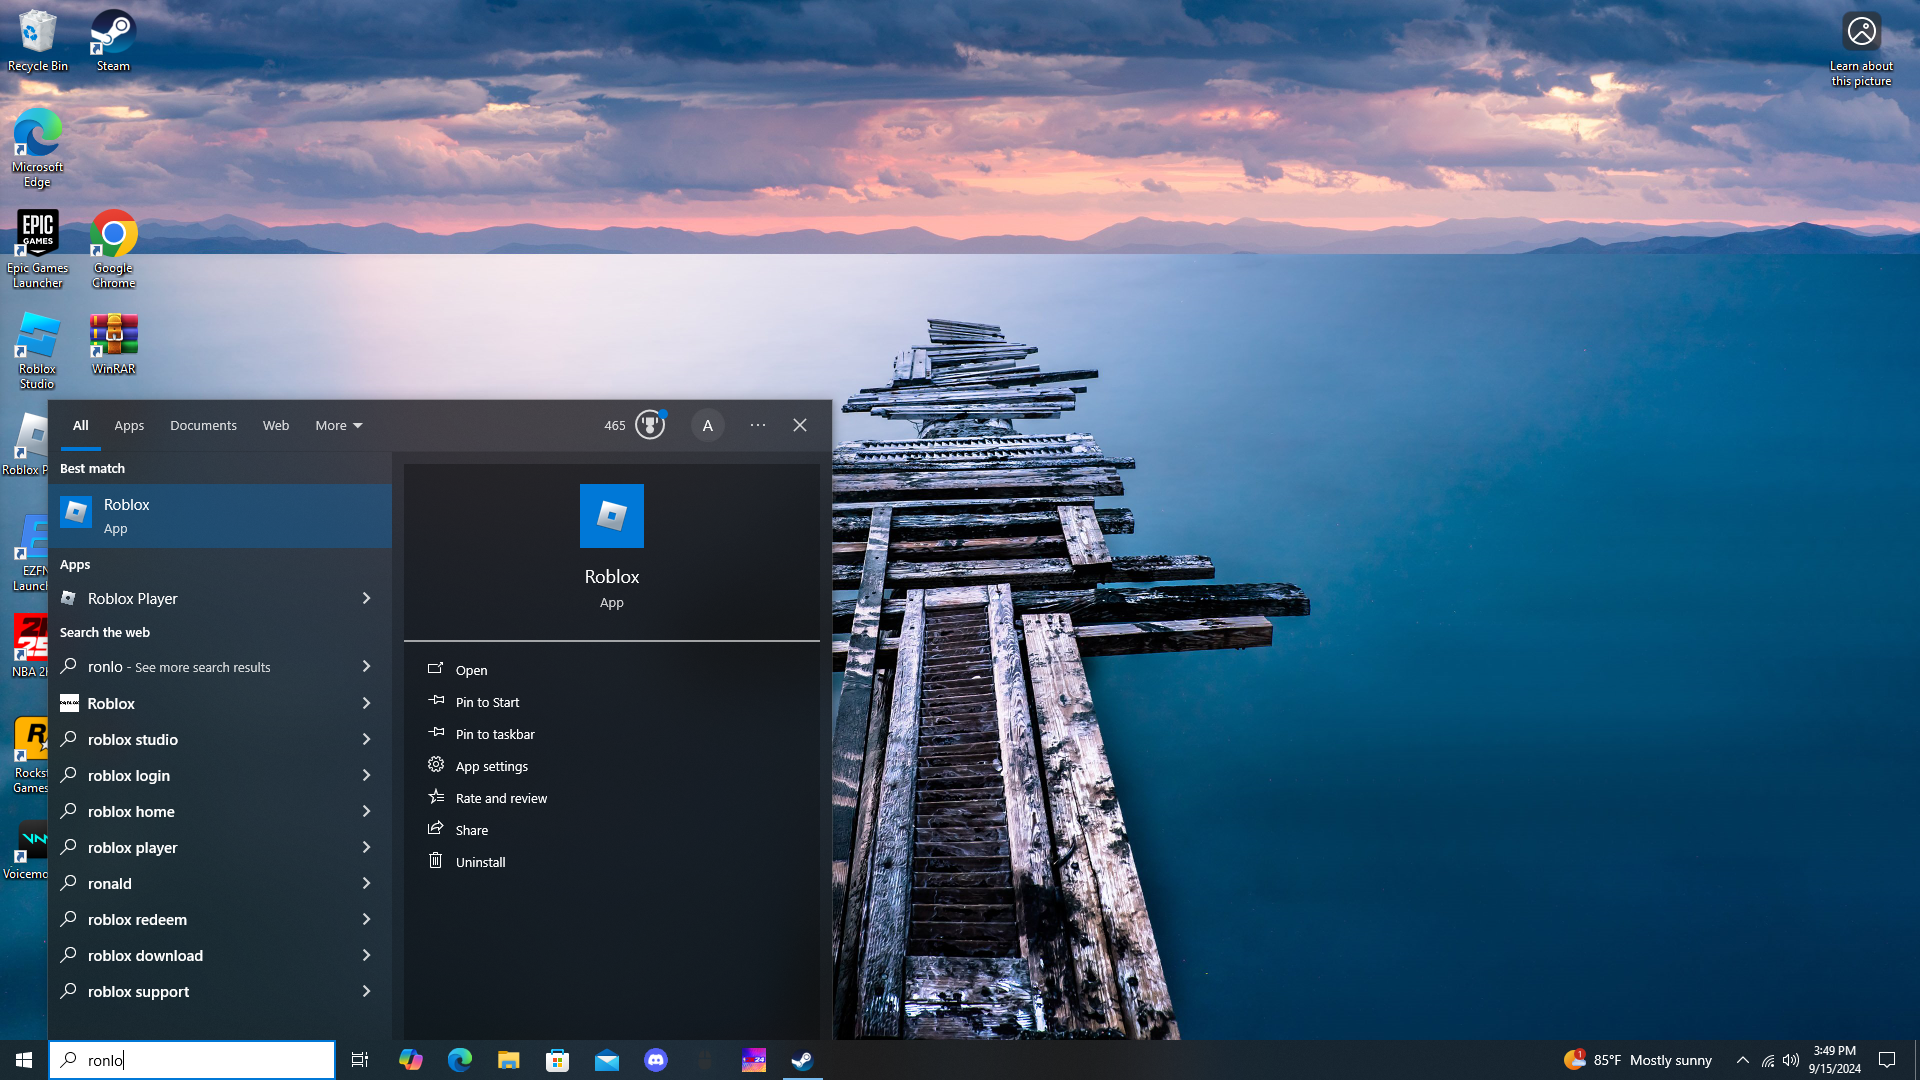Viewport: 1920px width, 1080px height.
Task: Click the account avatar A button
Action: click(x=707, y=425)
